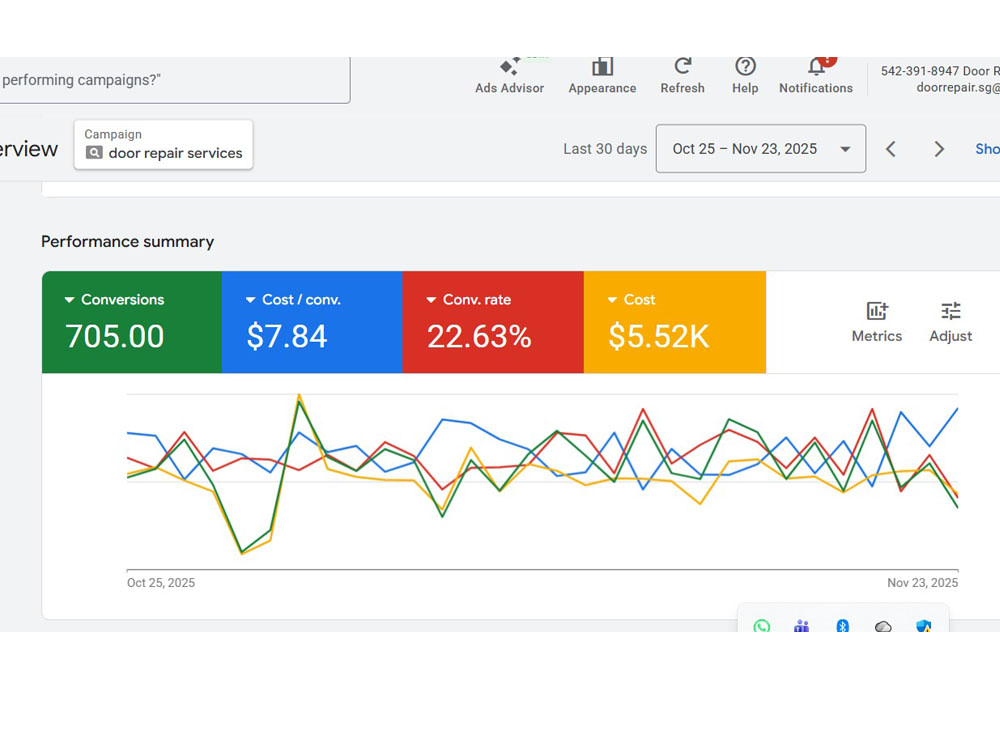Open the date range Oct 25 – Nov 23 dropdown
The width and height of the screenshot is (1000, 750).
761,149
